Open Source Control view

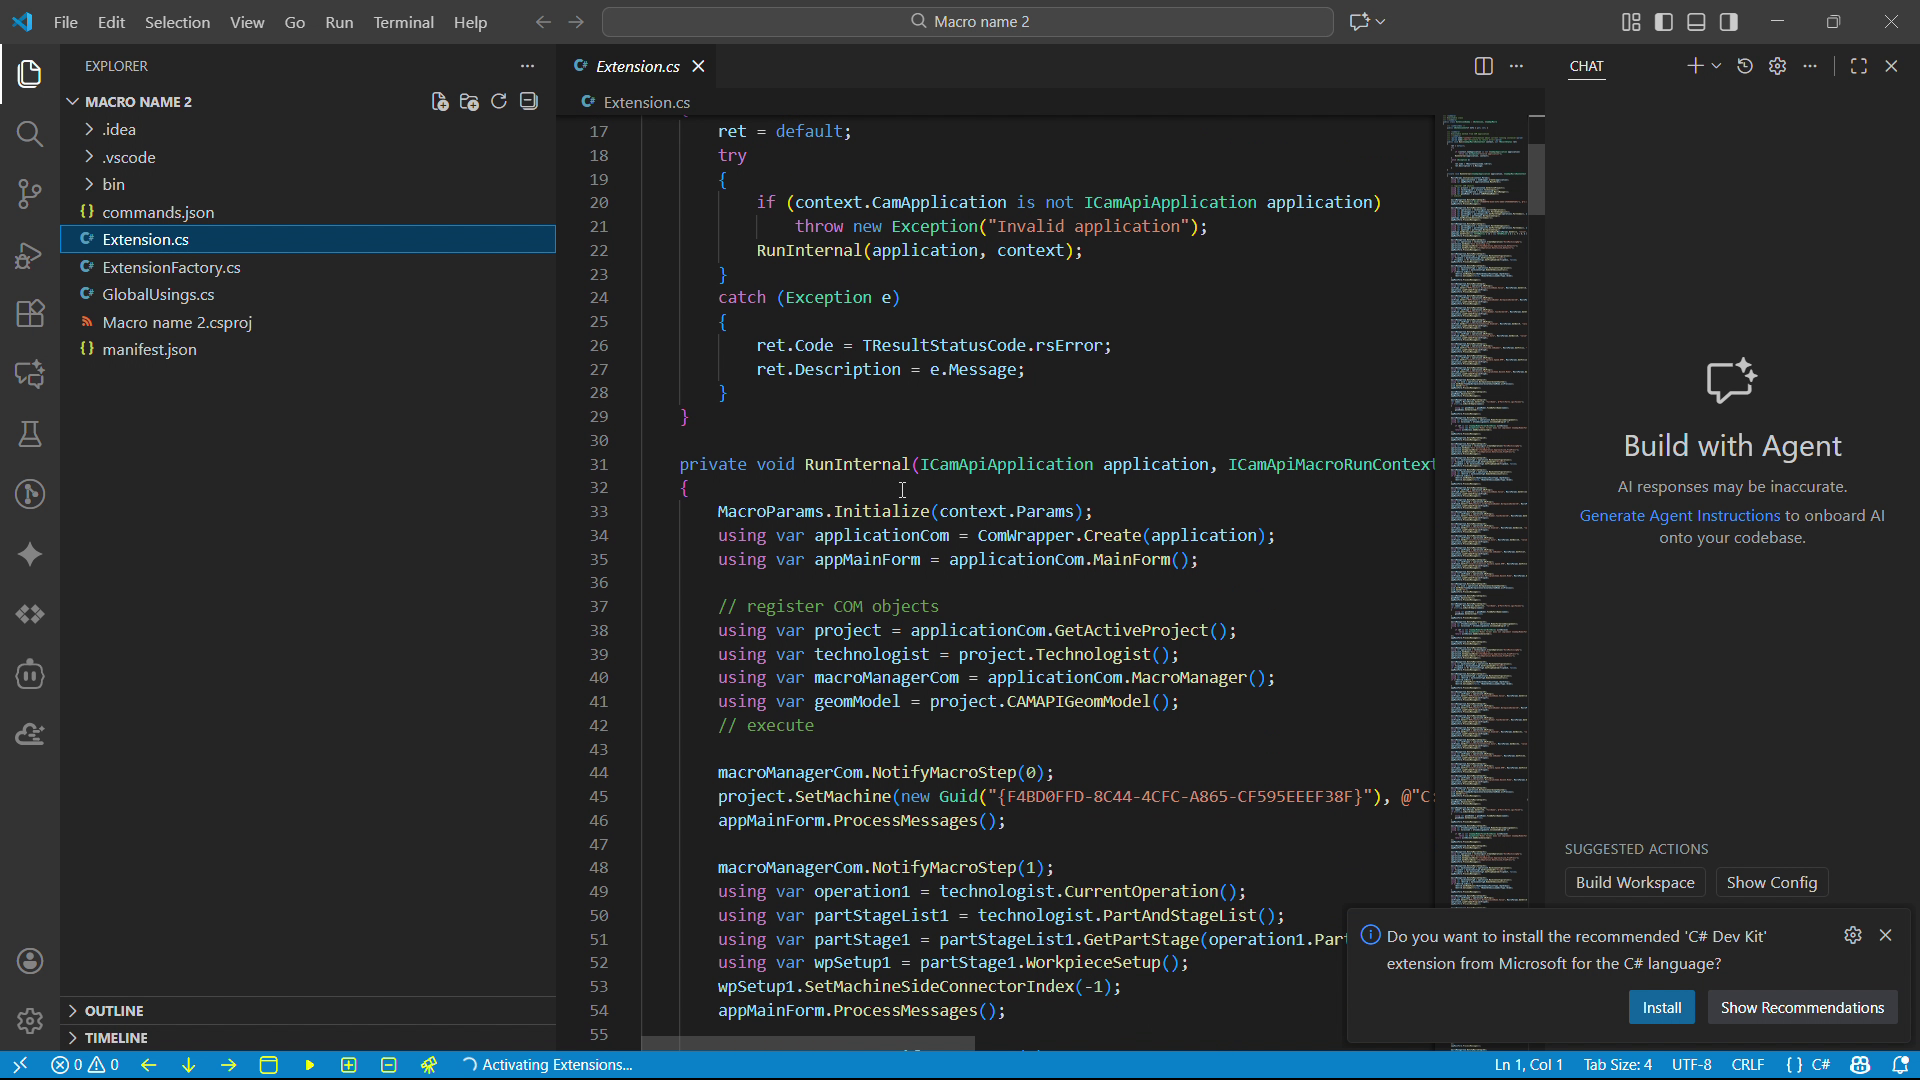pos(30,194)
